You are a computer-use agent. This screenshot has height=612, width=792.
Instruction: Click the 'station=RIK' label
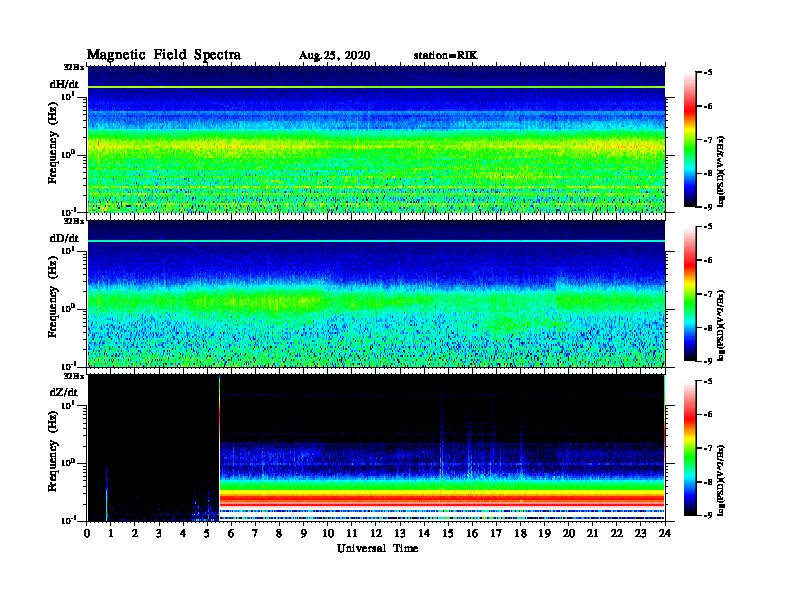(x=445, y=55)
